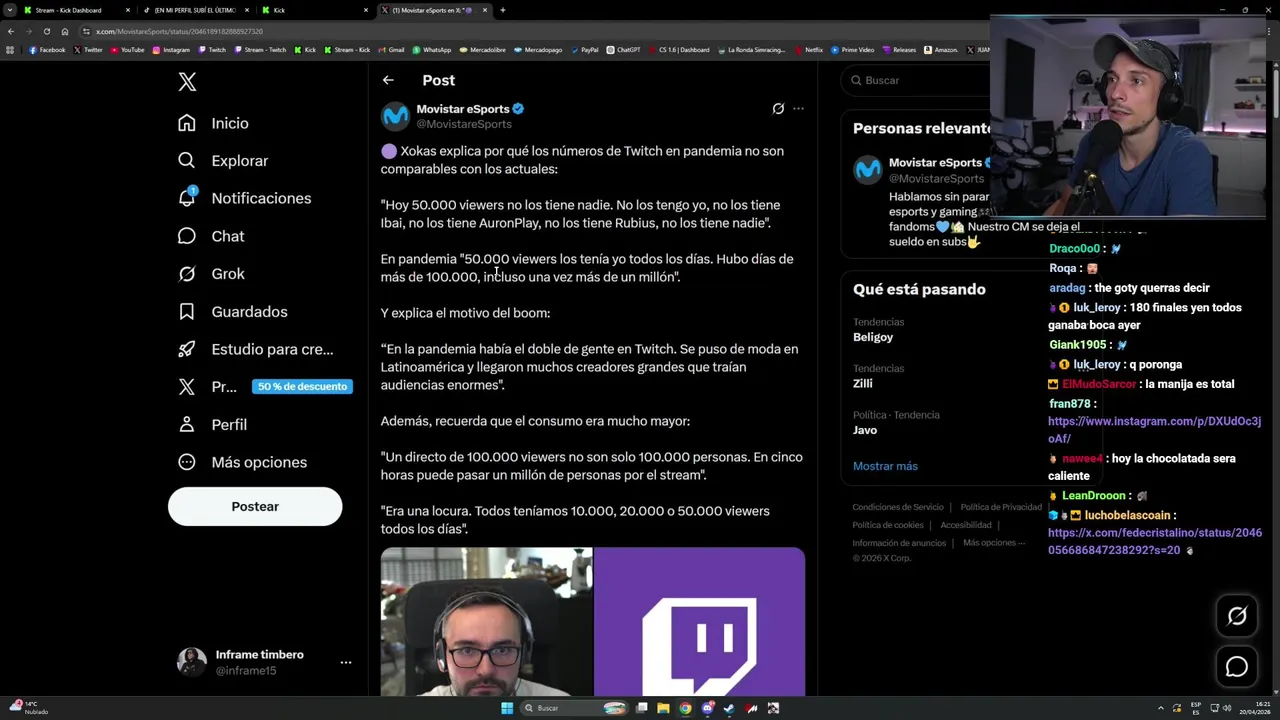Open the Inicio home page

pos(213,123)
